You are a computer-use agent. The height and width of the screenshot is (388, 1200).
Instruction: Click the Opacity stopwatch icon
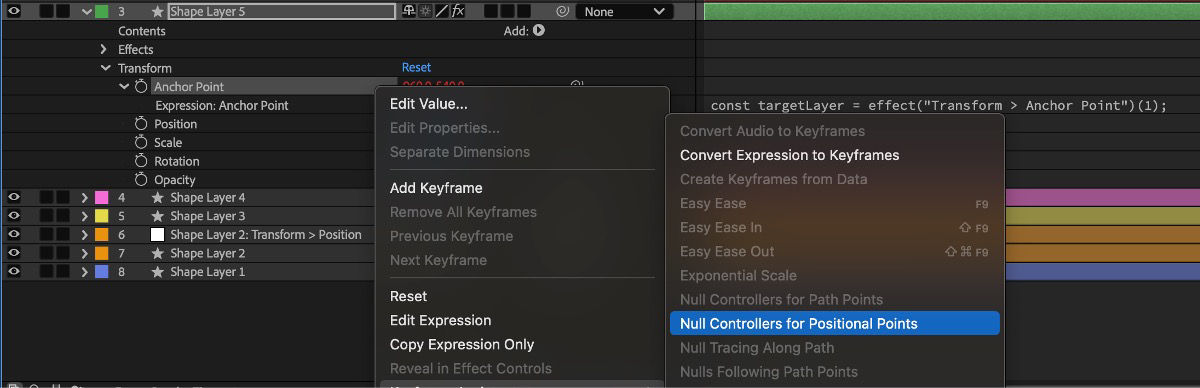(x=141, y=180)
